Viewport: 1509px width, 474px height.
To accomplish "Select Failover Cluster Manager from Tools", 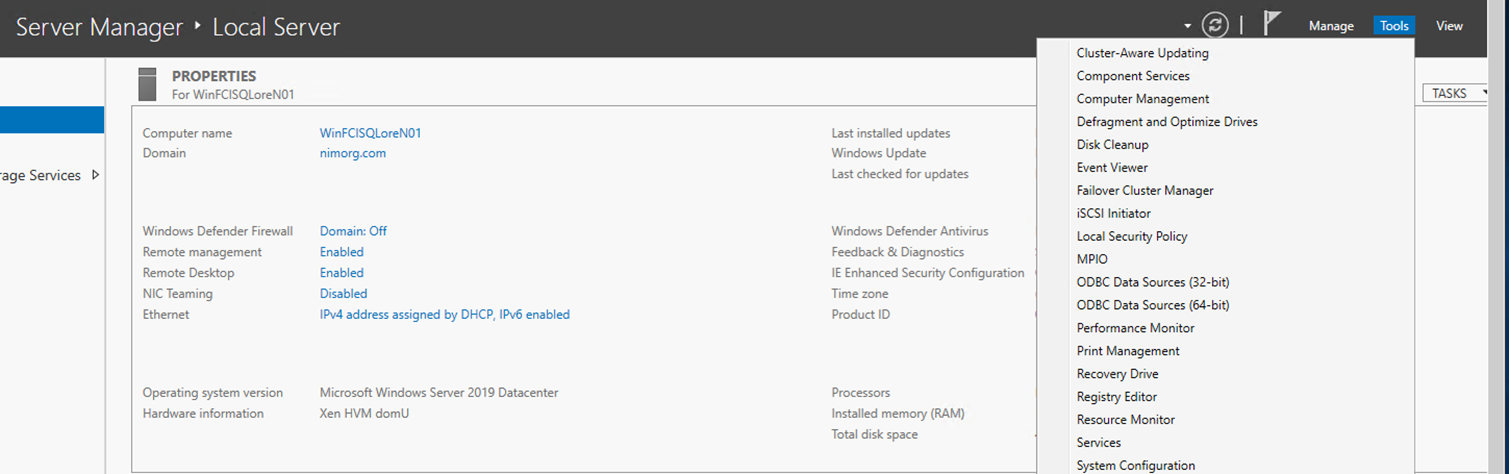I will 1145,190.
